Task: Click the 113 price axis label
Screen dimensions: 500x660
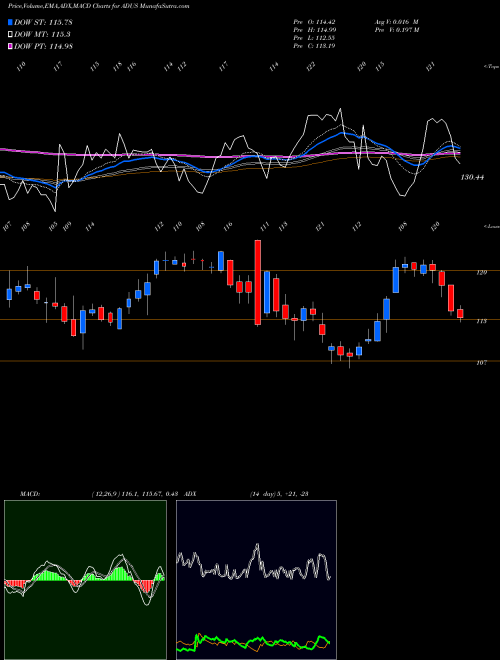Action: (482, 321)
